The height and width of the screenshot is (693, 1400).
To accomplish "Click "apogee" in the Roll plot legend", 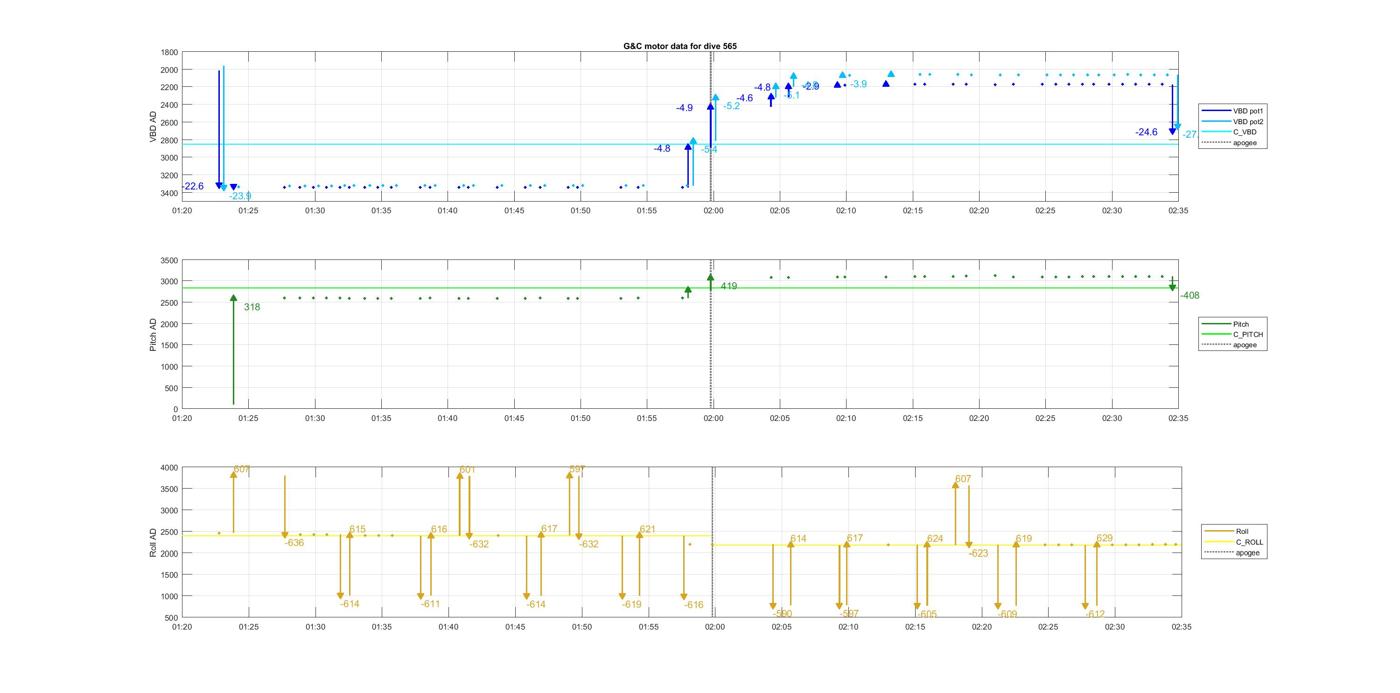I will (x=1235, y=552).
